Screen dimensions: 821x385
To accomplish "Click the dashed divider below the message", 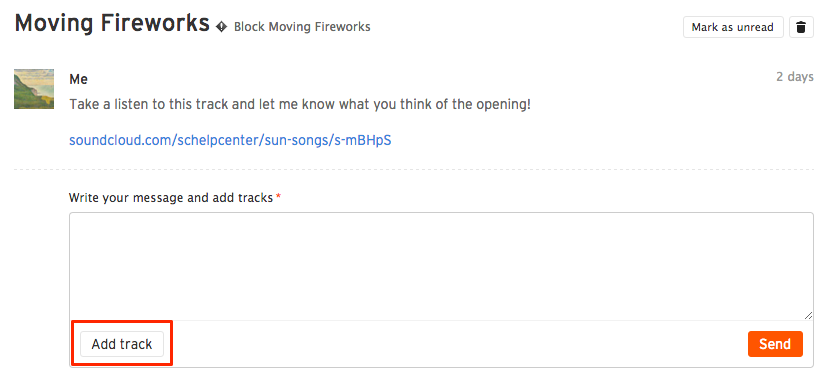I will click(414, 170).
